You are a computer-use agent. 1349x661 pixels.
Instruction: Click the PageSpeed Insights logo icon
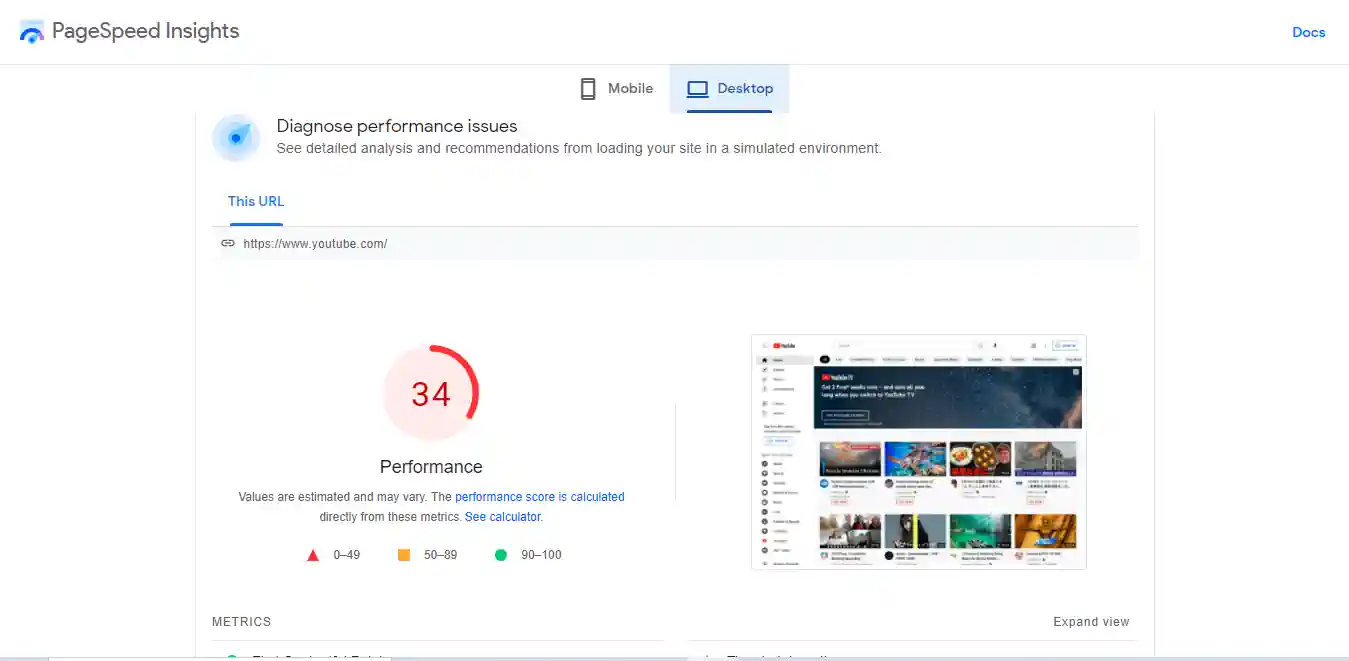(x=31, y=31)
